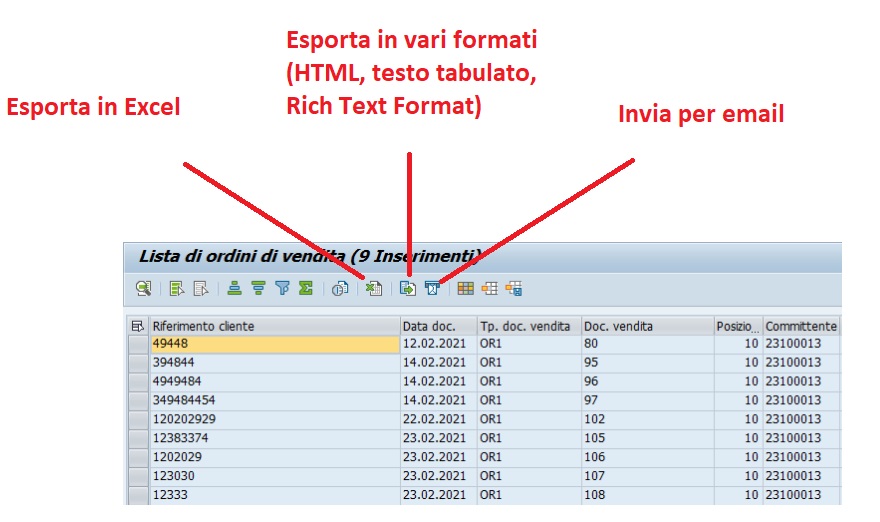Viewport: 880px width, 522px height.
Task: Click the date cell 12.02.2021
Action: coord(438,344)
